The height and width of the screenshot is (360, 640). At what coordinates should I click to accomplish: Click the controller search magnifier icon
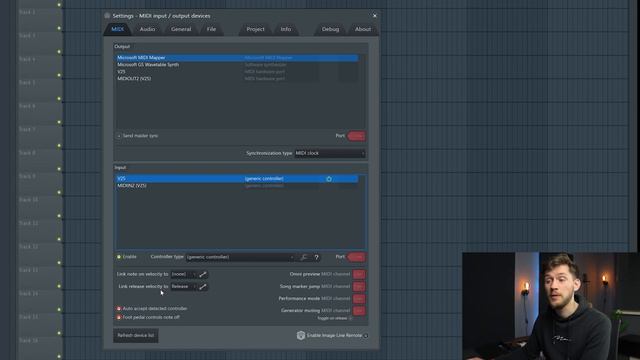304,257
